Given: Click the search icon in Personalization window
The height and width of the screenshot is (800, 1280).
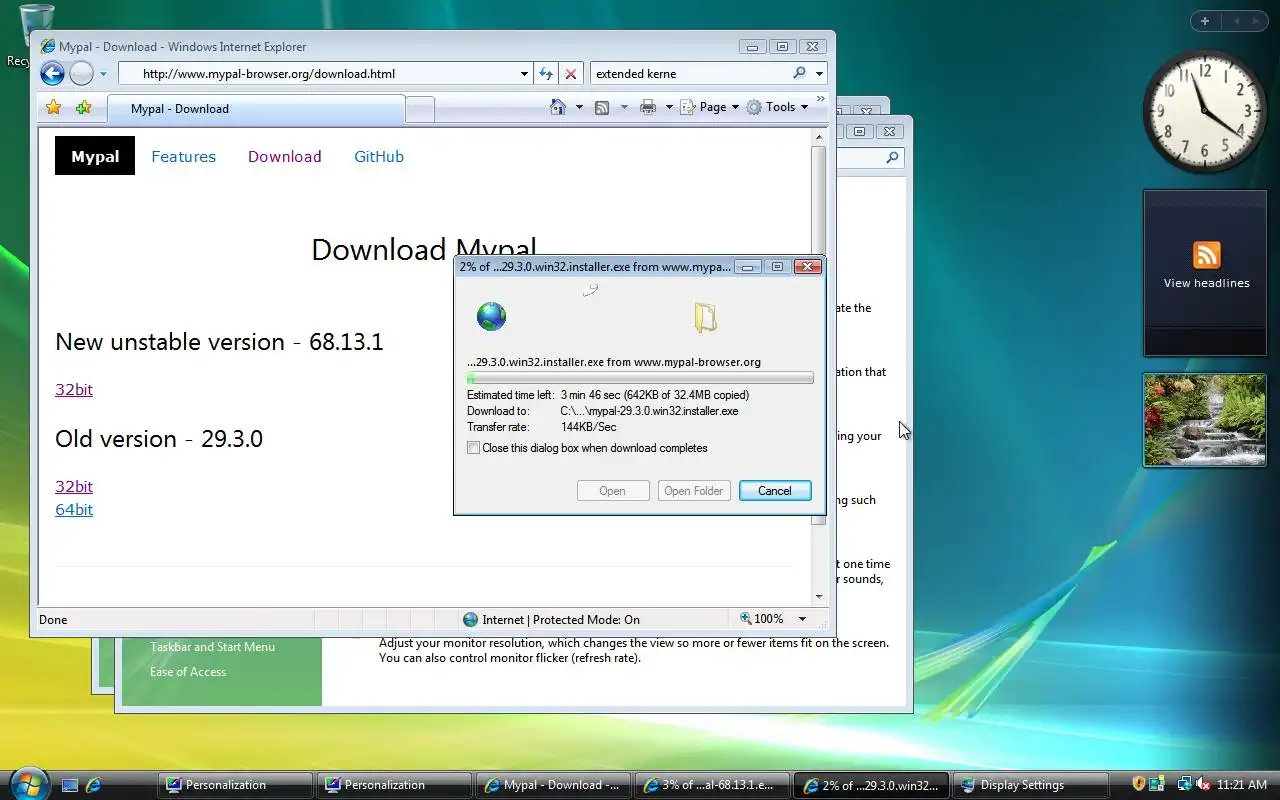Looking at the screenshot, I should click(892, 157).
